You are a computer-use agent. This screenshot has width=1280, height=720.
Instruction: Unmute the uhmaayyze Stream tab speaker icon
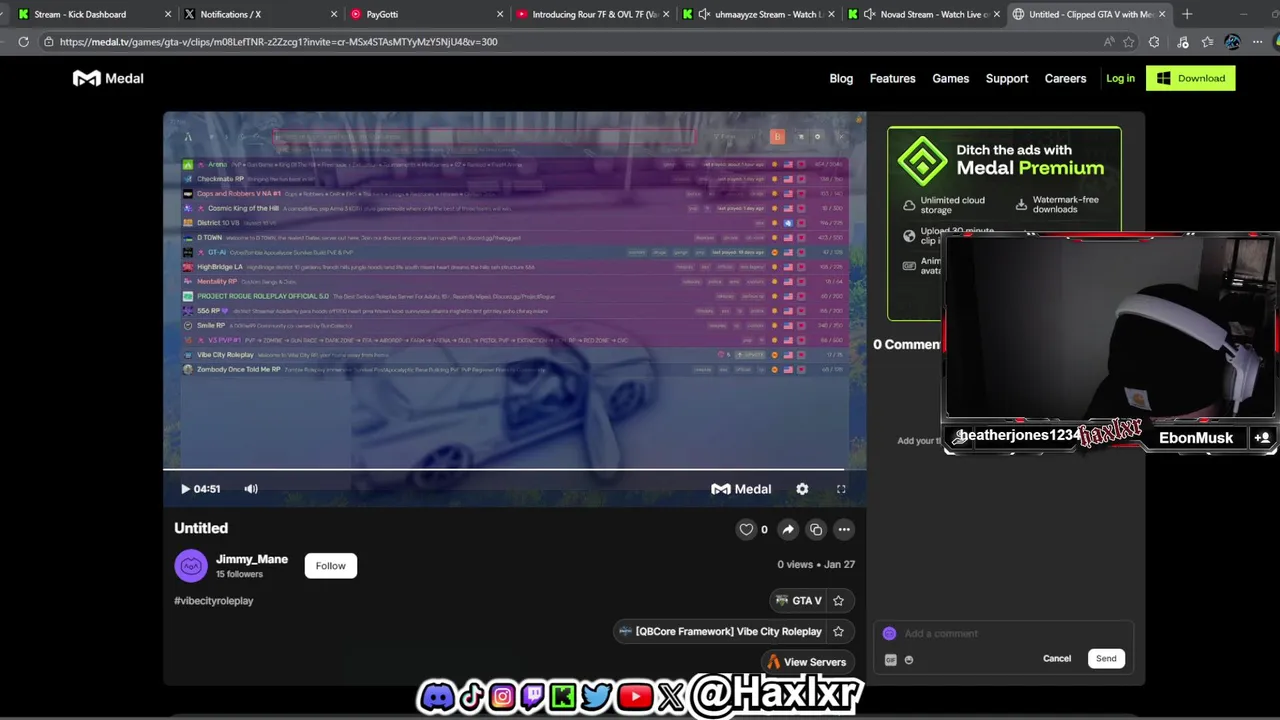coord(704,14)
